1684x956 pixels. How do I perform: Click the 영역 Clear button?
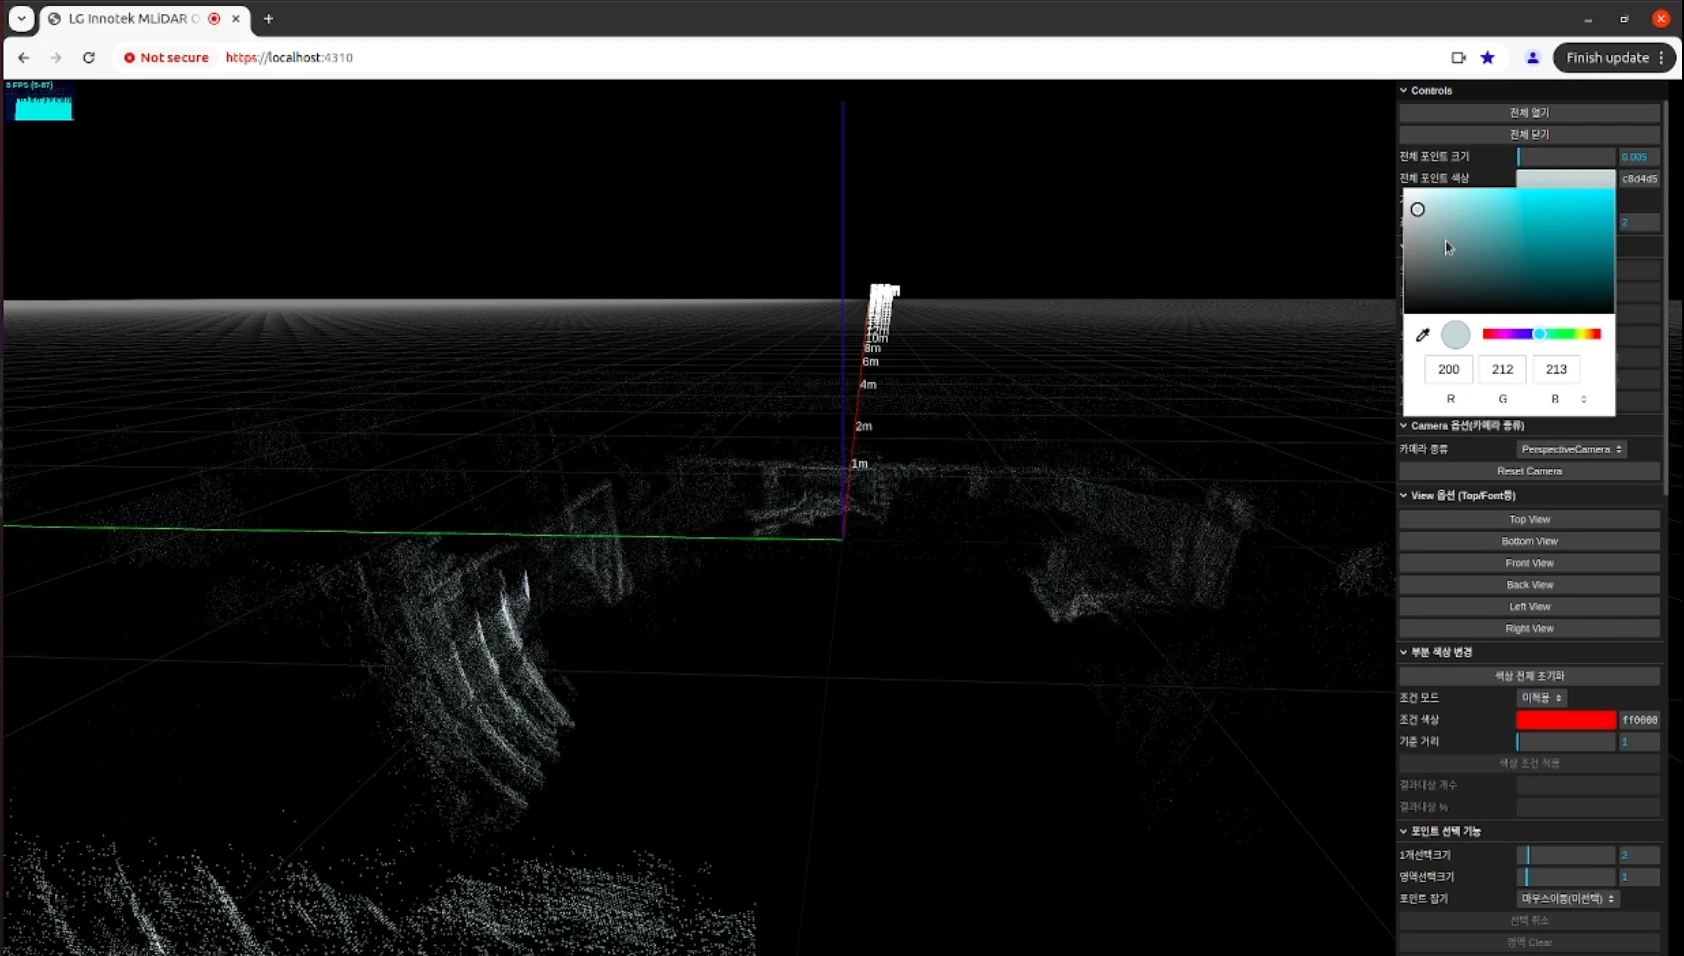(x=1529, y=942)
